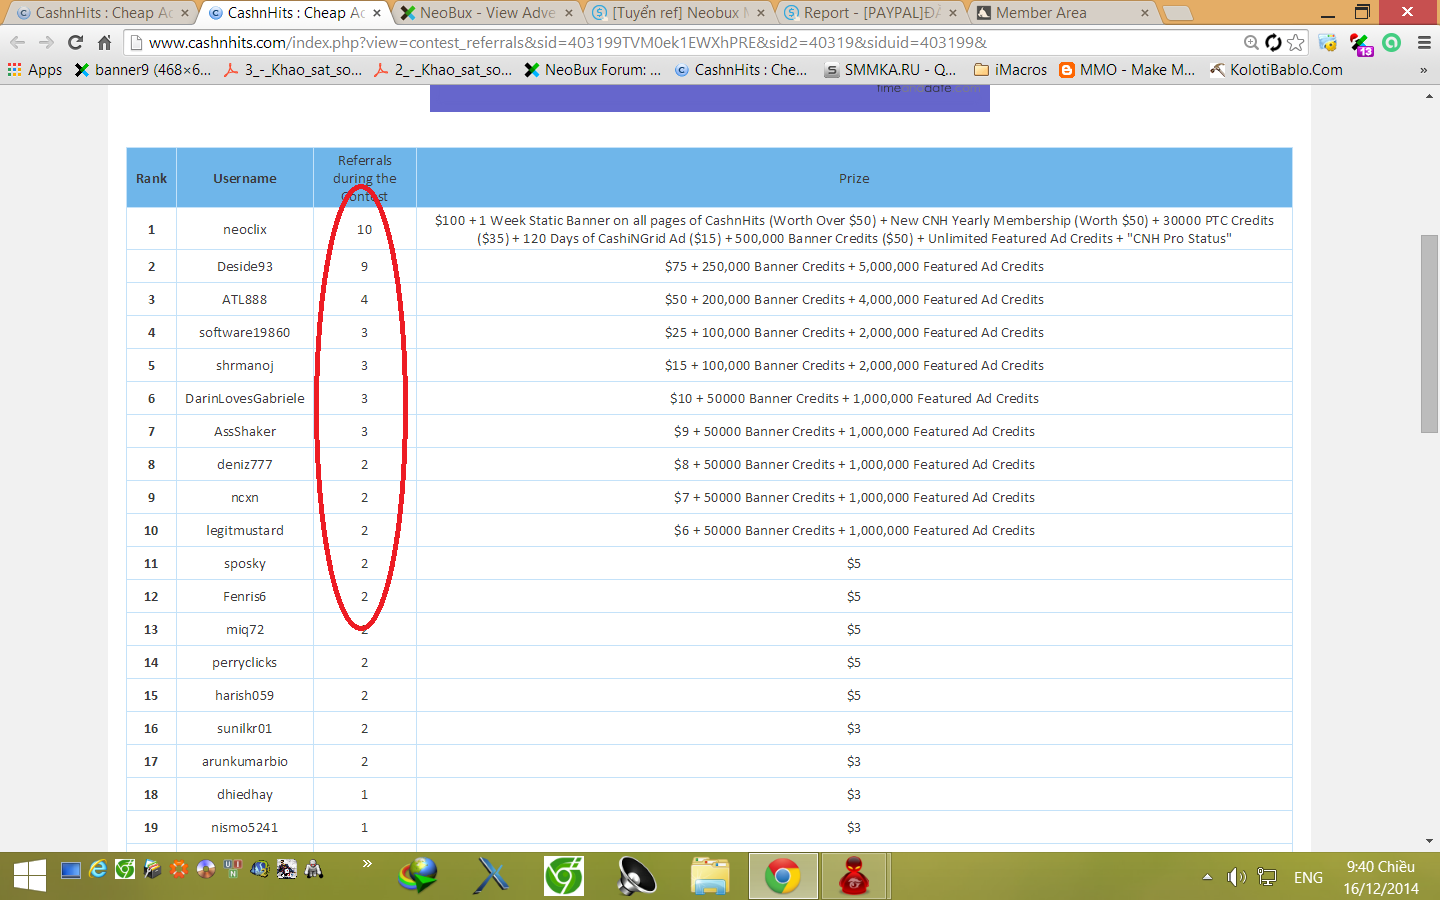
Task: Reload the current CashnHits page
Action: tap(75, 42)
